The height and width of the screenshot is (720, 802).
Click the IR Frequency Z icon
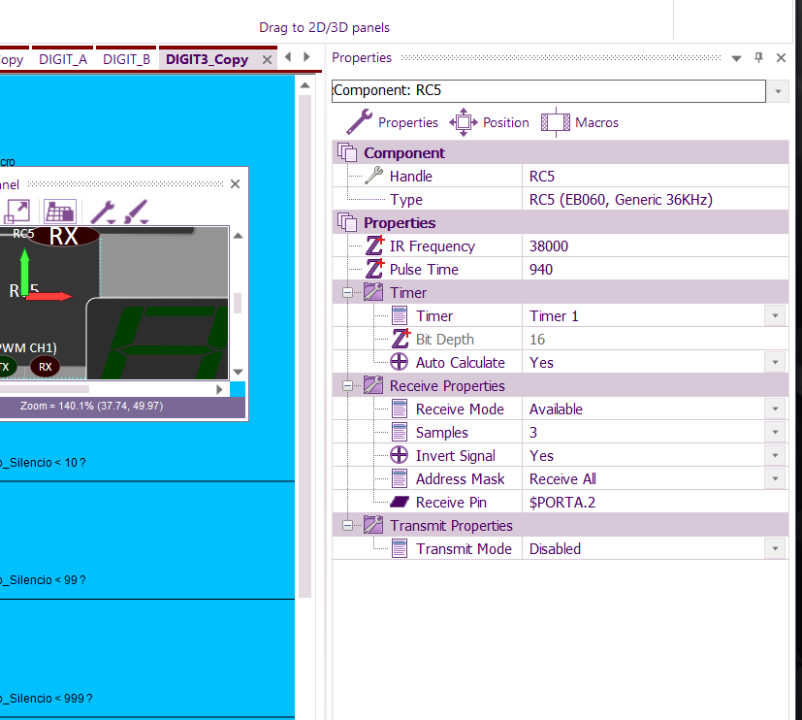click(374, 245)
